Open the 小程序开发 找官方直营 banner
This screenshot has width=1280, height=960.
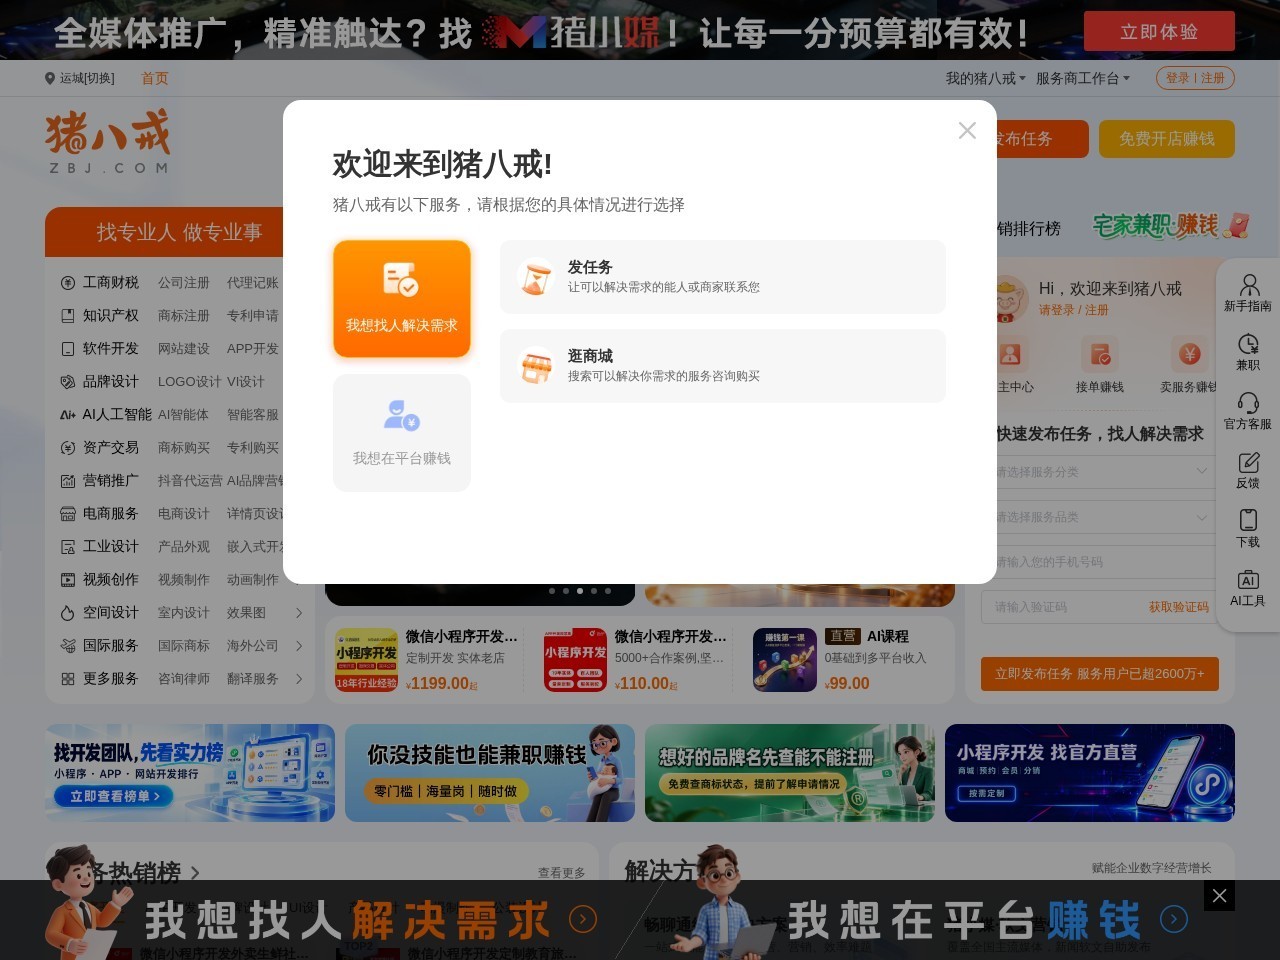click(x=1090, y=773)
